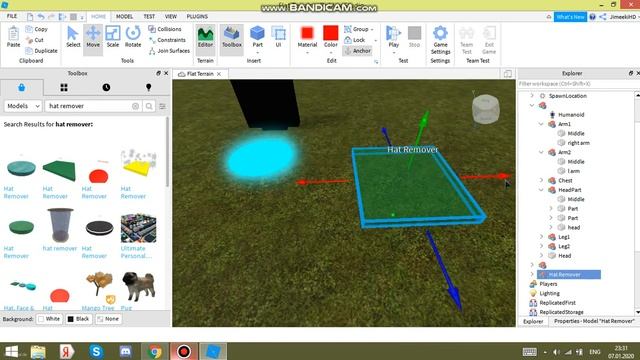Cut the selected object
The height and width of the screenshot is (360, 640).
[x=35, y=40]
